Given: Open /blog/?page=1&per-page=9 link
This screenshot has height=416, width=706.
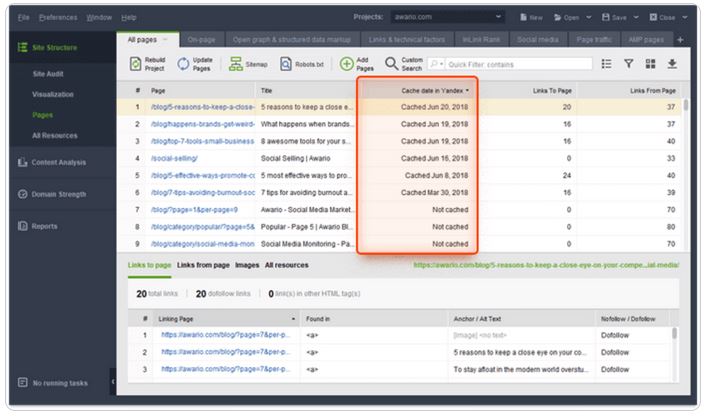Looking at the screenshot, I should click(x=195, y=210).
